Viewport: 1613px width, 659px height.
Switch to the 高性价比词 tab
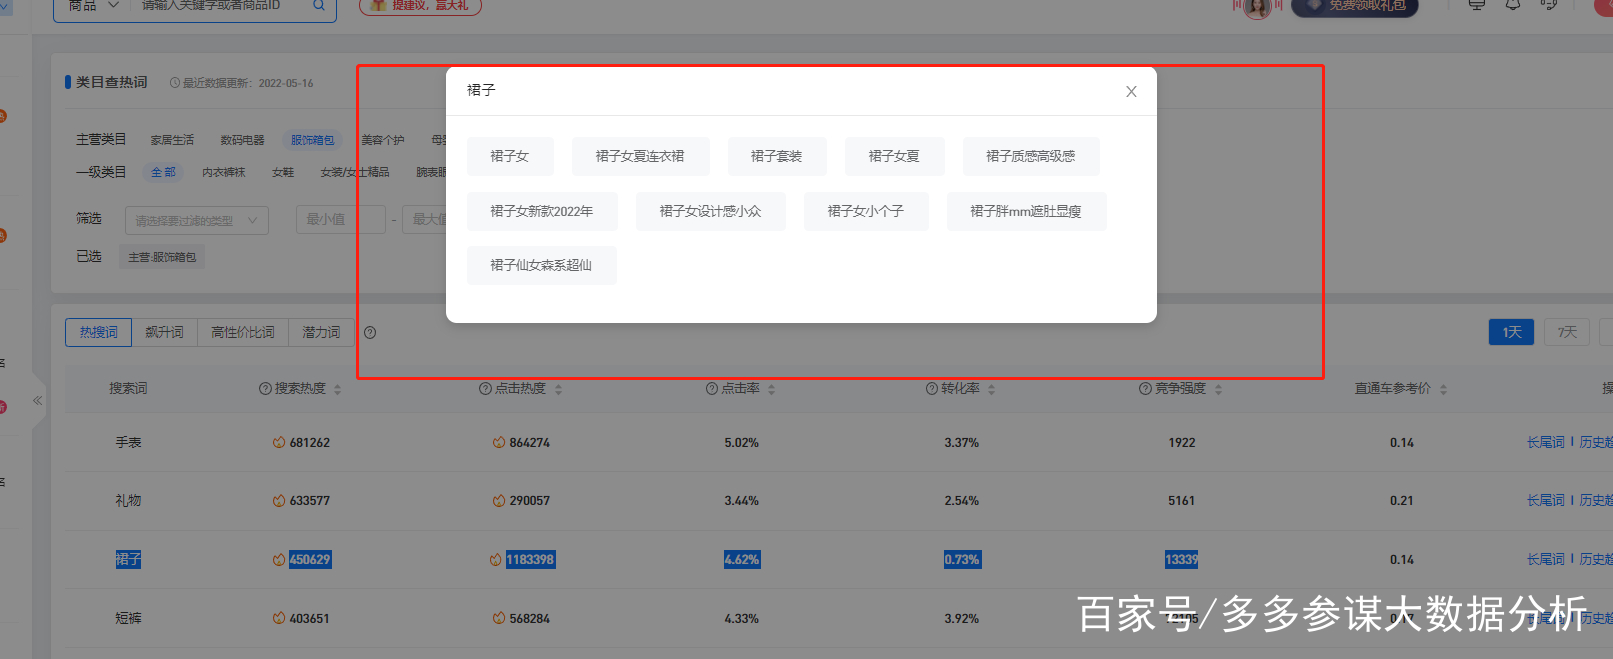243,332
